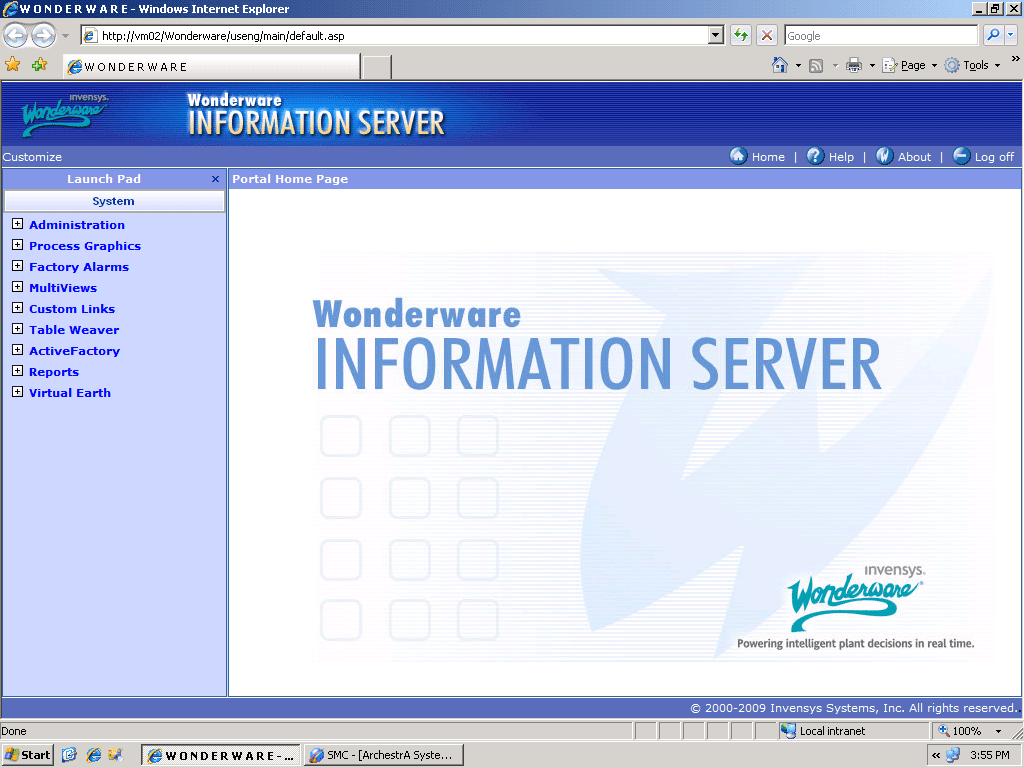Click the Portal Home Page heading text

290,179
